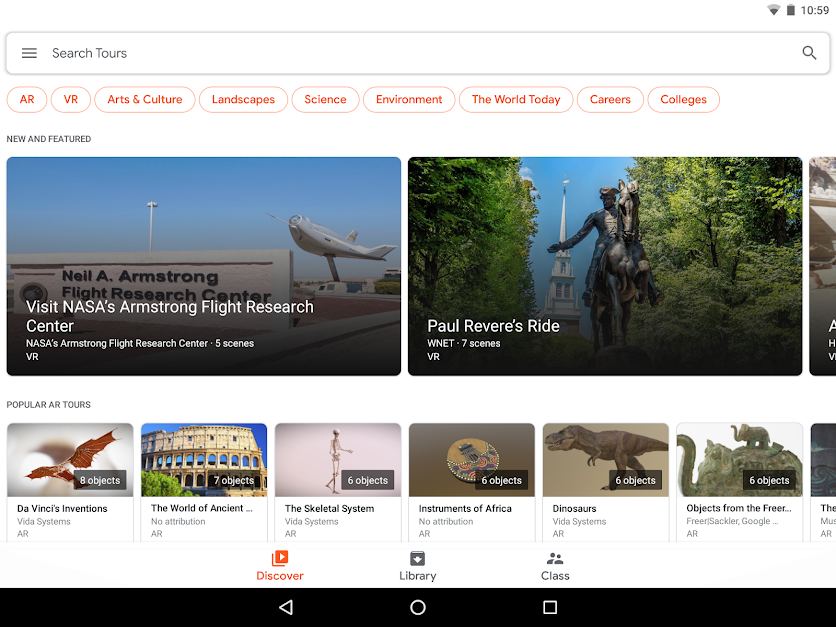This screenshot has width=836, height=627.
Task: Open the Dinosaurs AR tour card
Action: [x=606, y=483]
